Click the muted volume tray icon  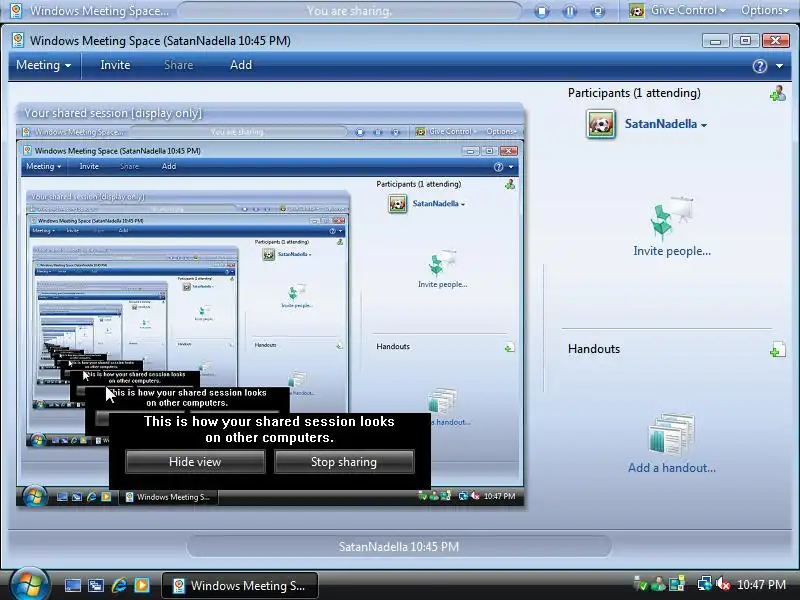coord(723,584)
